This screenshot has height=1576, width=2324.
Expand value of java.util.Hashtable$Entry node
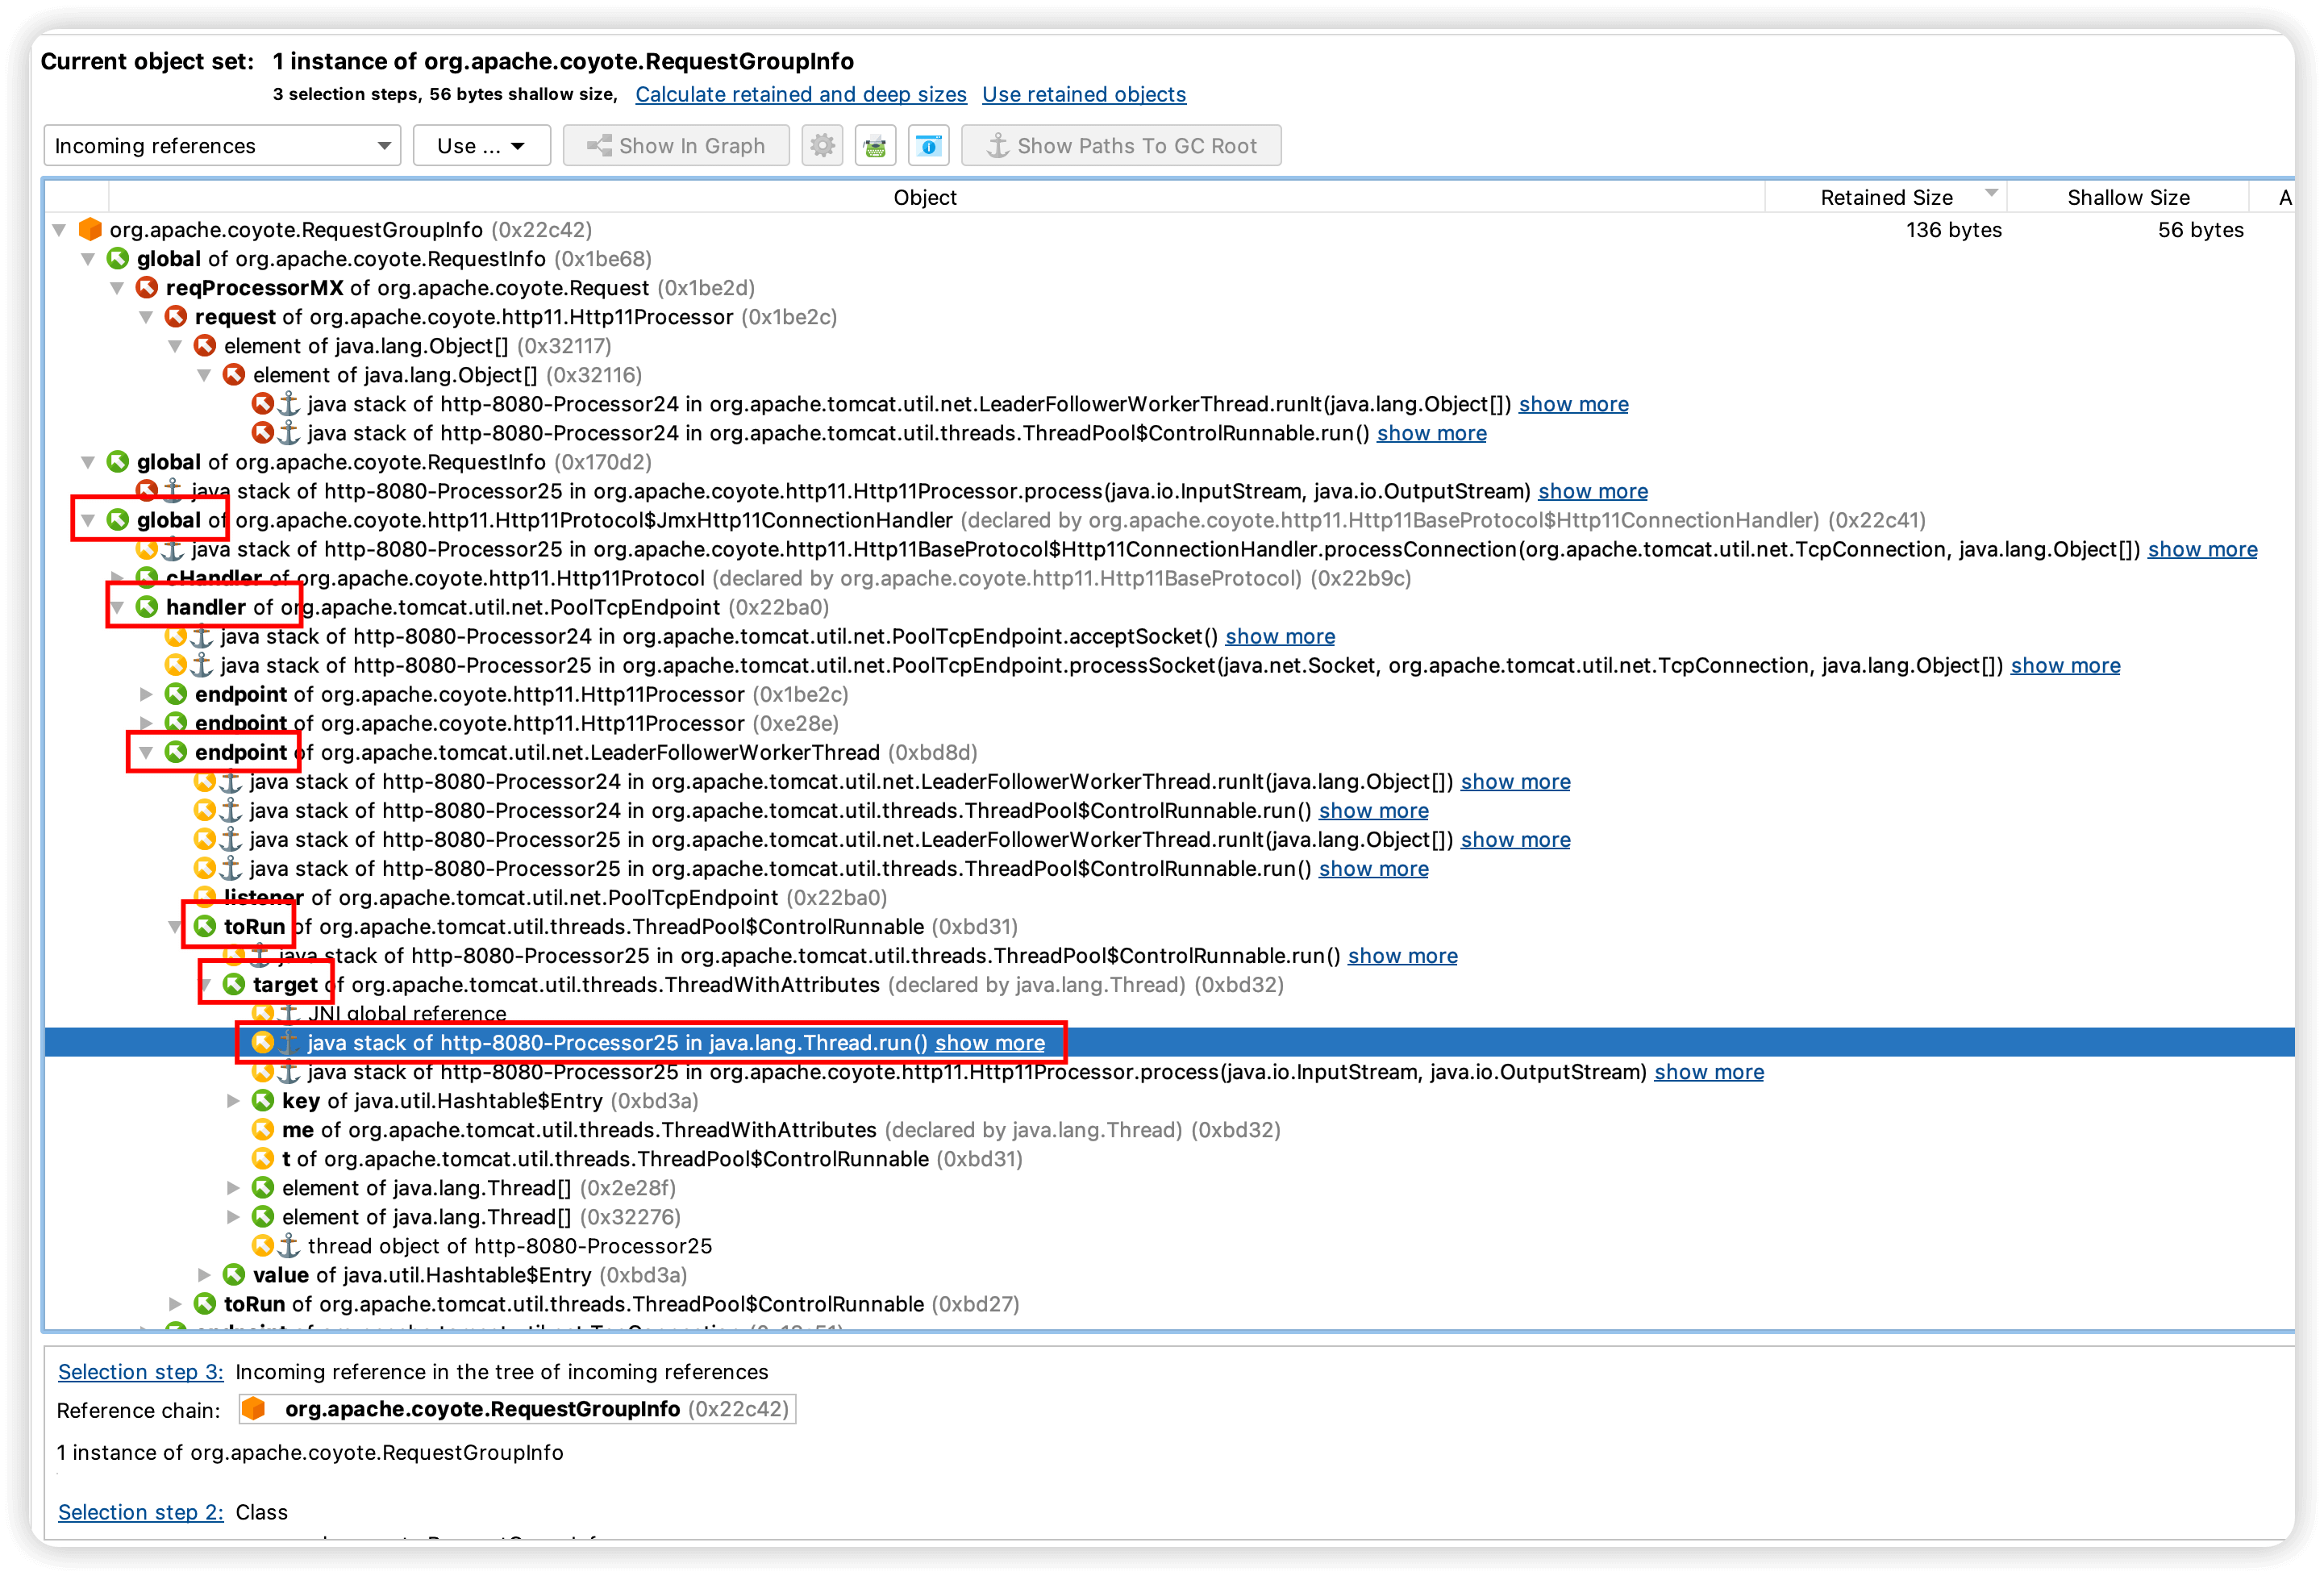(x=204, y=1275)
